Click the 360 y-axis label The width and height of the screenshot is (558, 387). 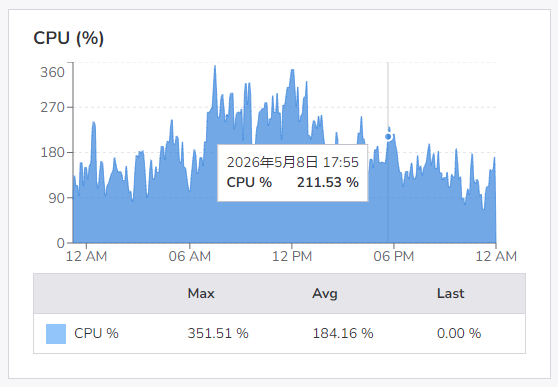pos(52,72)
